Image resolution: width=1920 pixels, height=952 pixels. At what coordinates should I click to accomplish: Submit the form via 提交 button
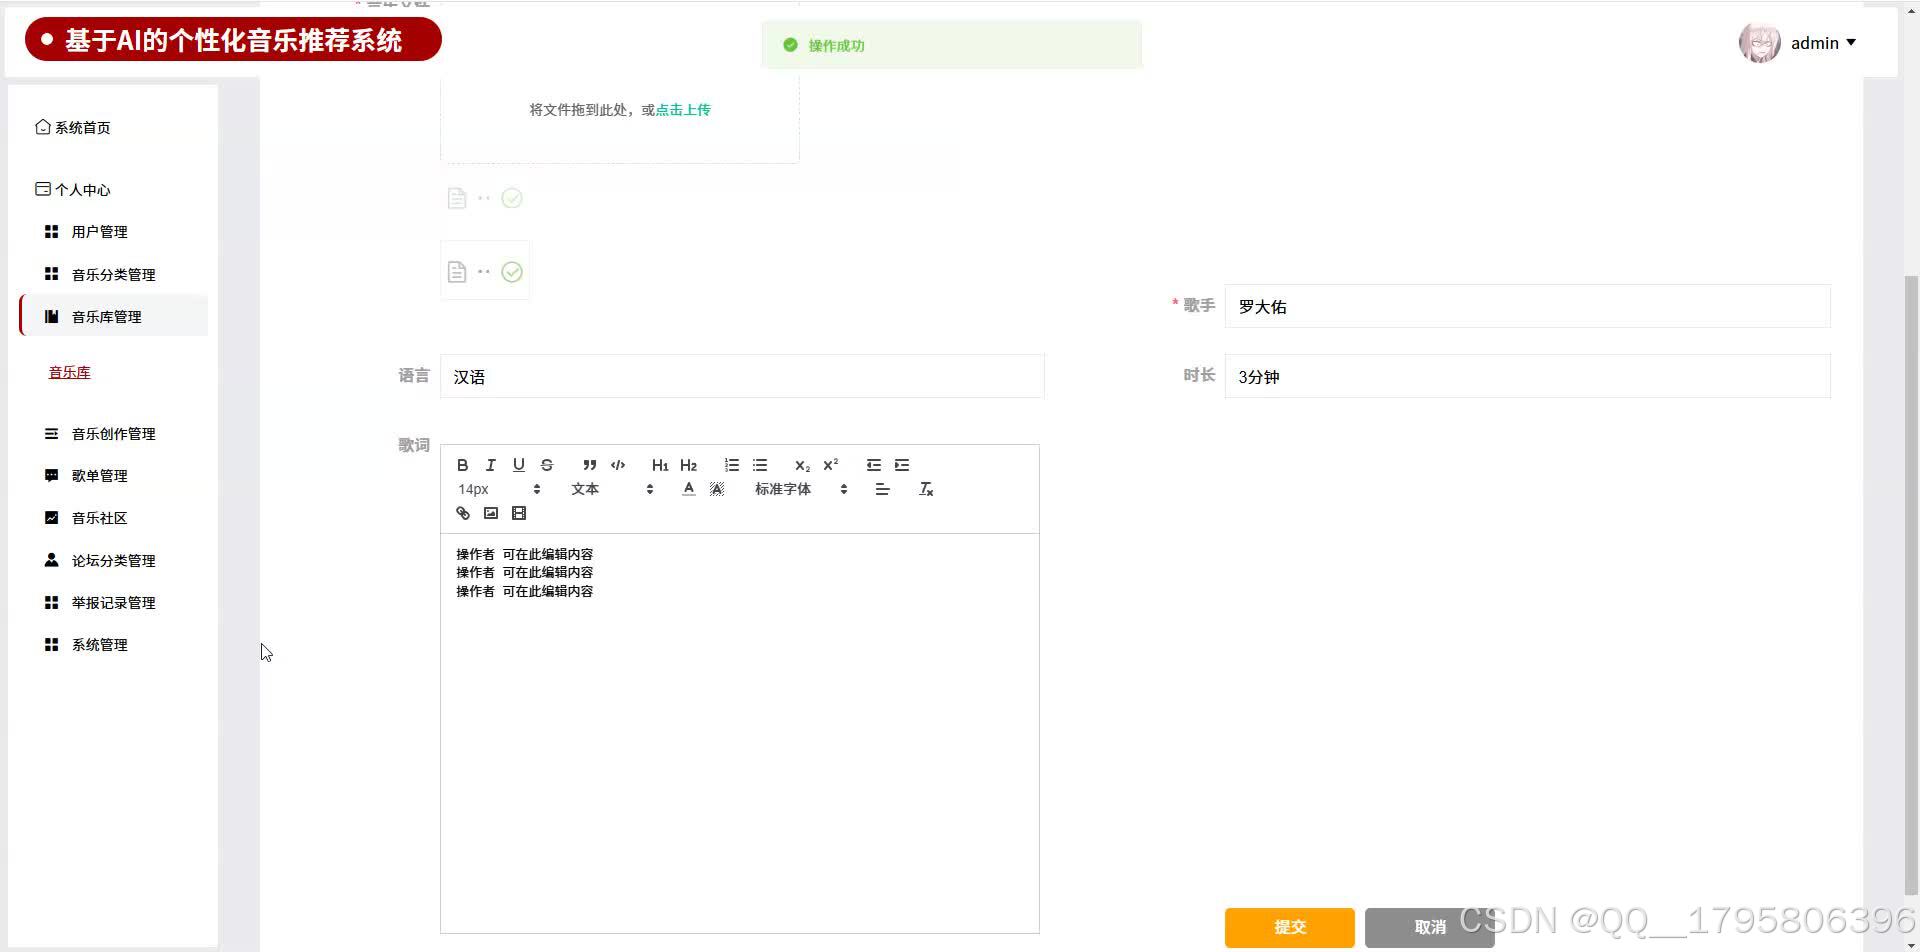pyautogui.click(x=1289, y=927)
